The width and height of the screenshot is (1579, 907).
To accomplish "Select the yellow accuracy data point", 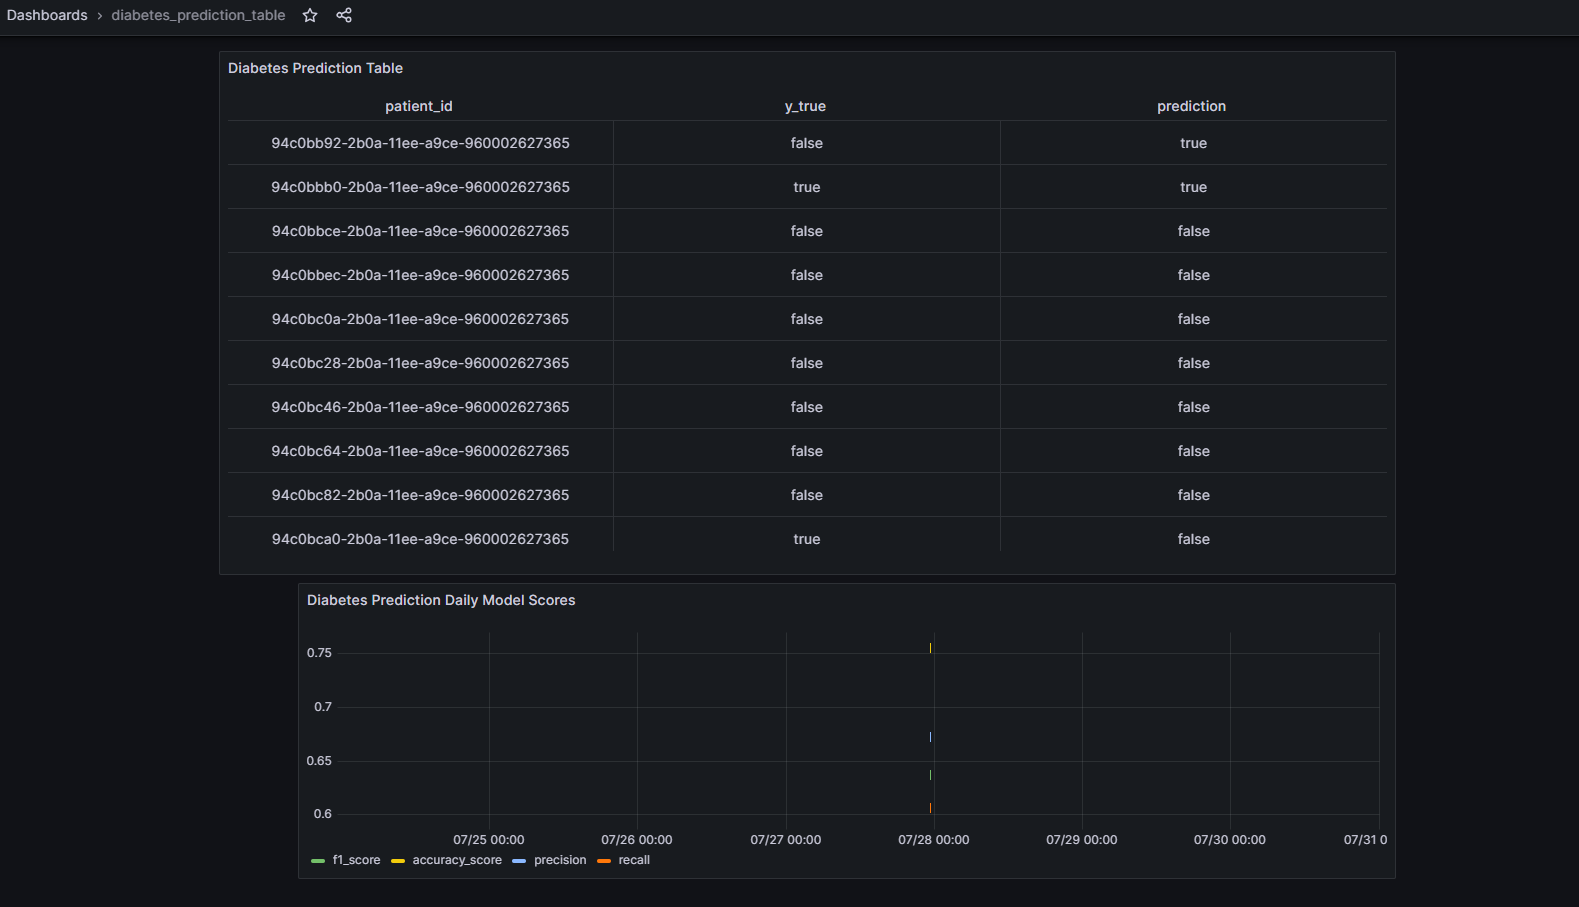I will coord(930,648).
